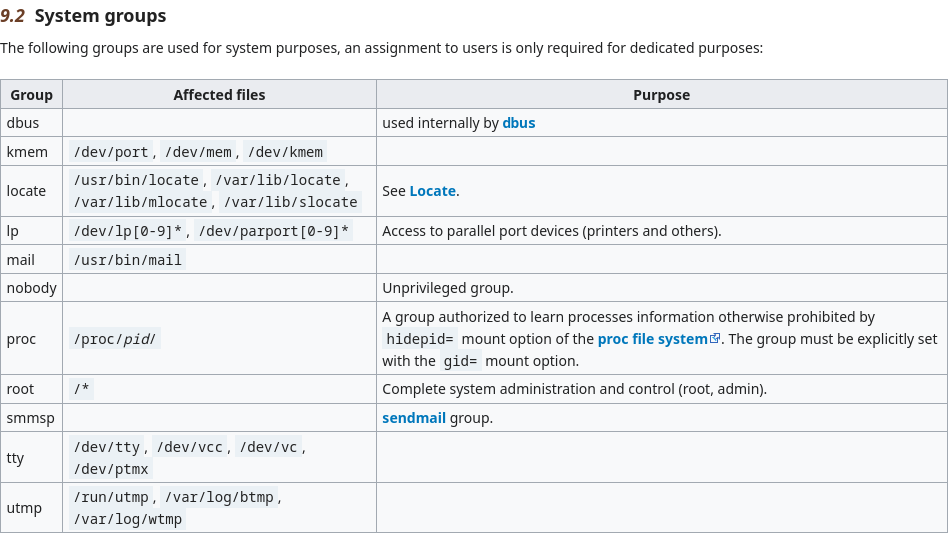Click the external link icon after proc file system

[x=715, y=338]
